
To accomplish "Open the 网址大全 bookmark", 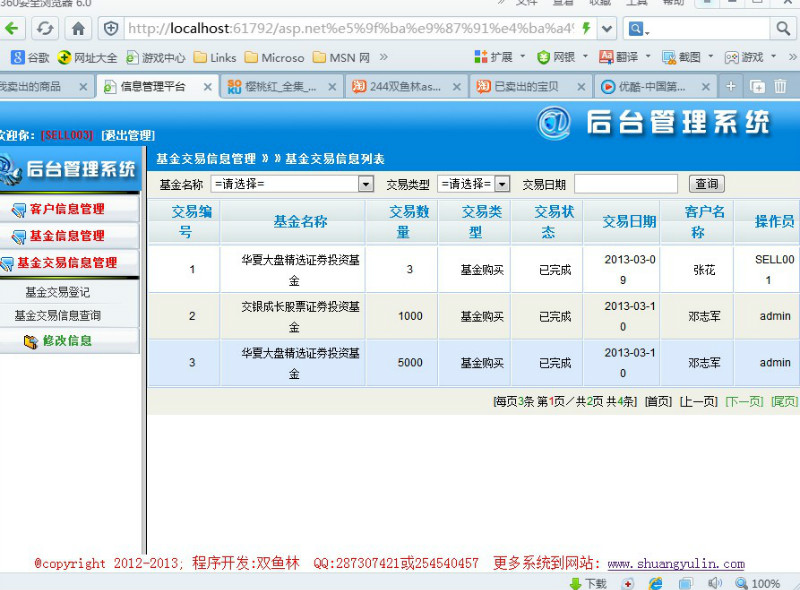I will click(x=87, y=58).
